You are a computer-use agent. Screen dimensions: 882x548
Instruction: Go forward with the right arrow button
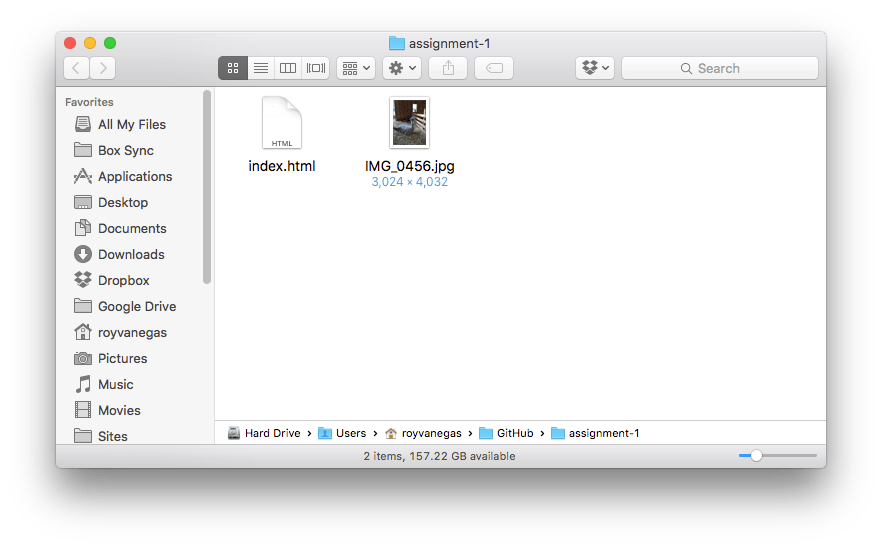point(103,68)
